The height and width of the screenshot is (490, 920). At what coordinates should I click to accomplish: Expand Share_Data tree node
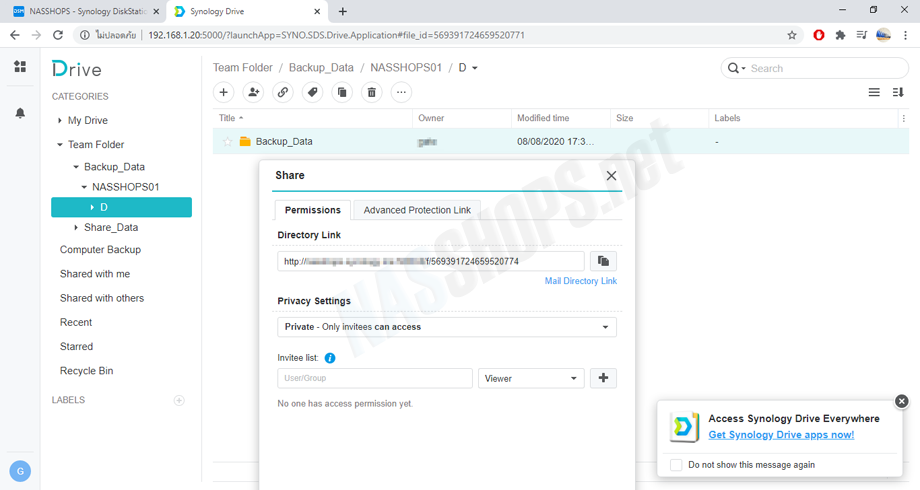pyautogui.click(x=76, y=227)
